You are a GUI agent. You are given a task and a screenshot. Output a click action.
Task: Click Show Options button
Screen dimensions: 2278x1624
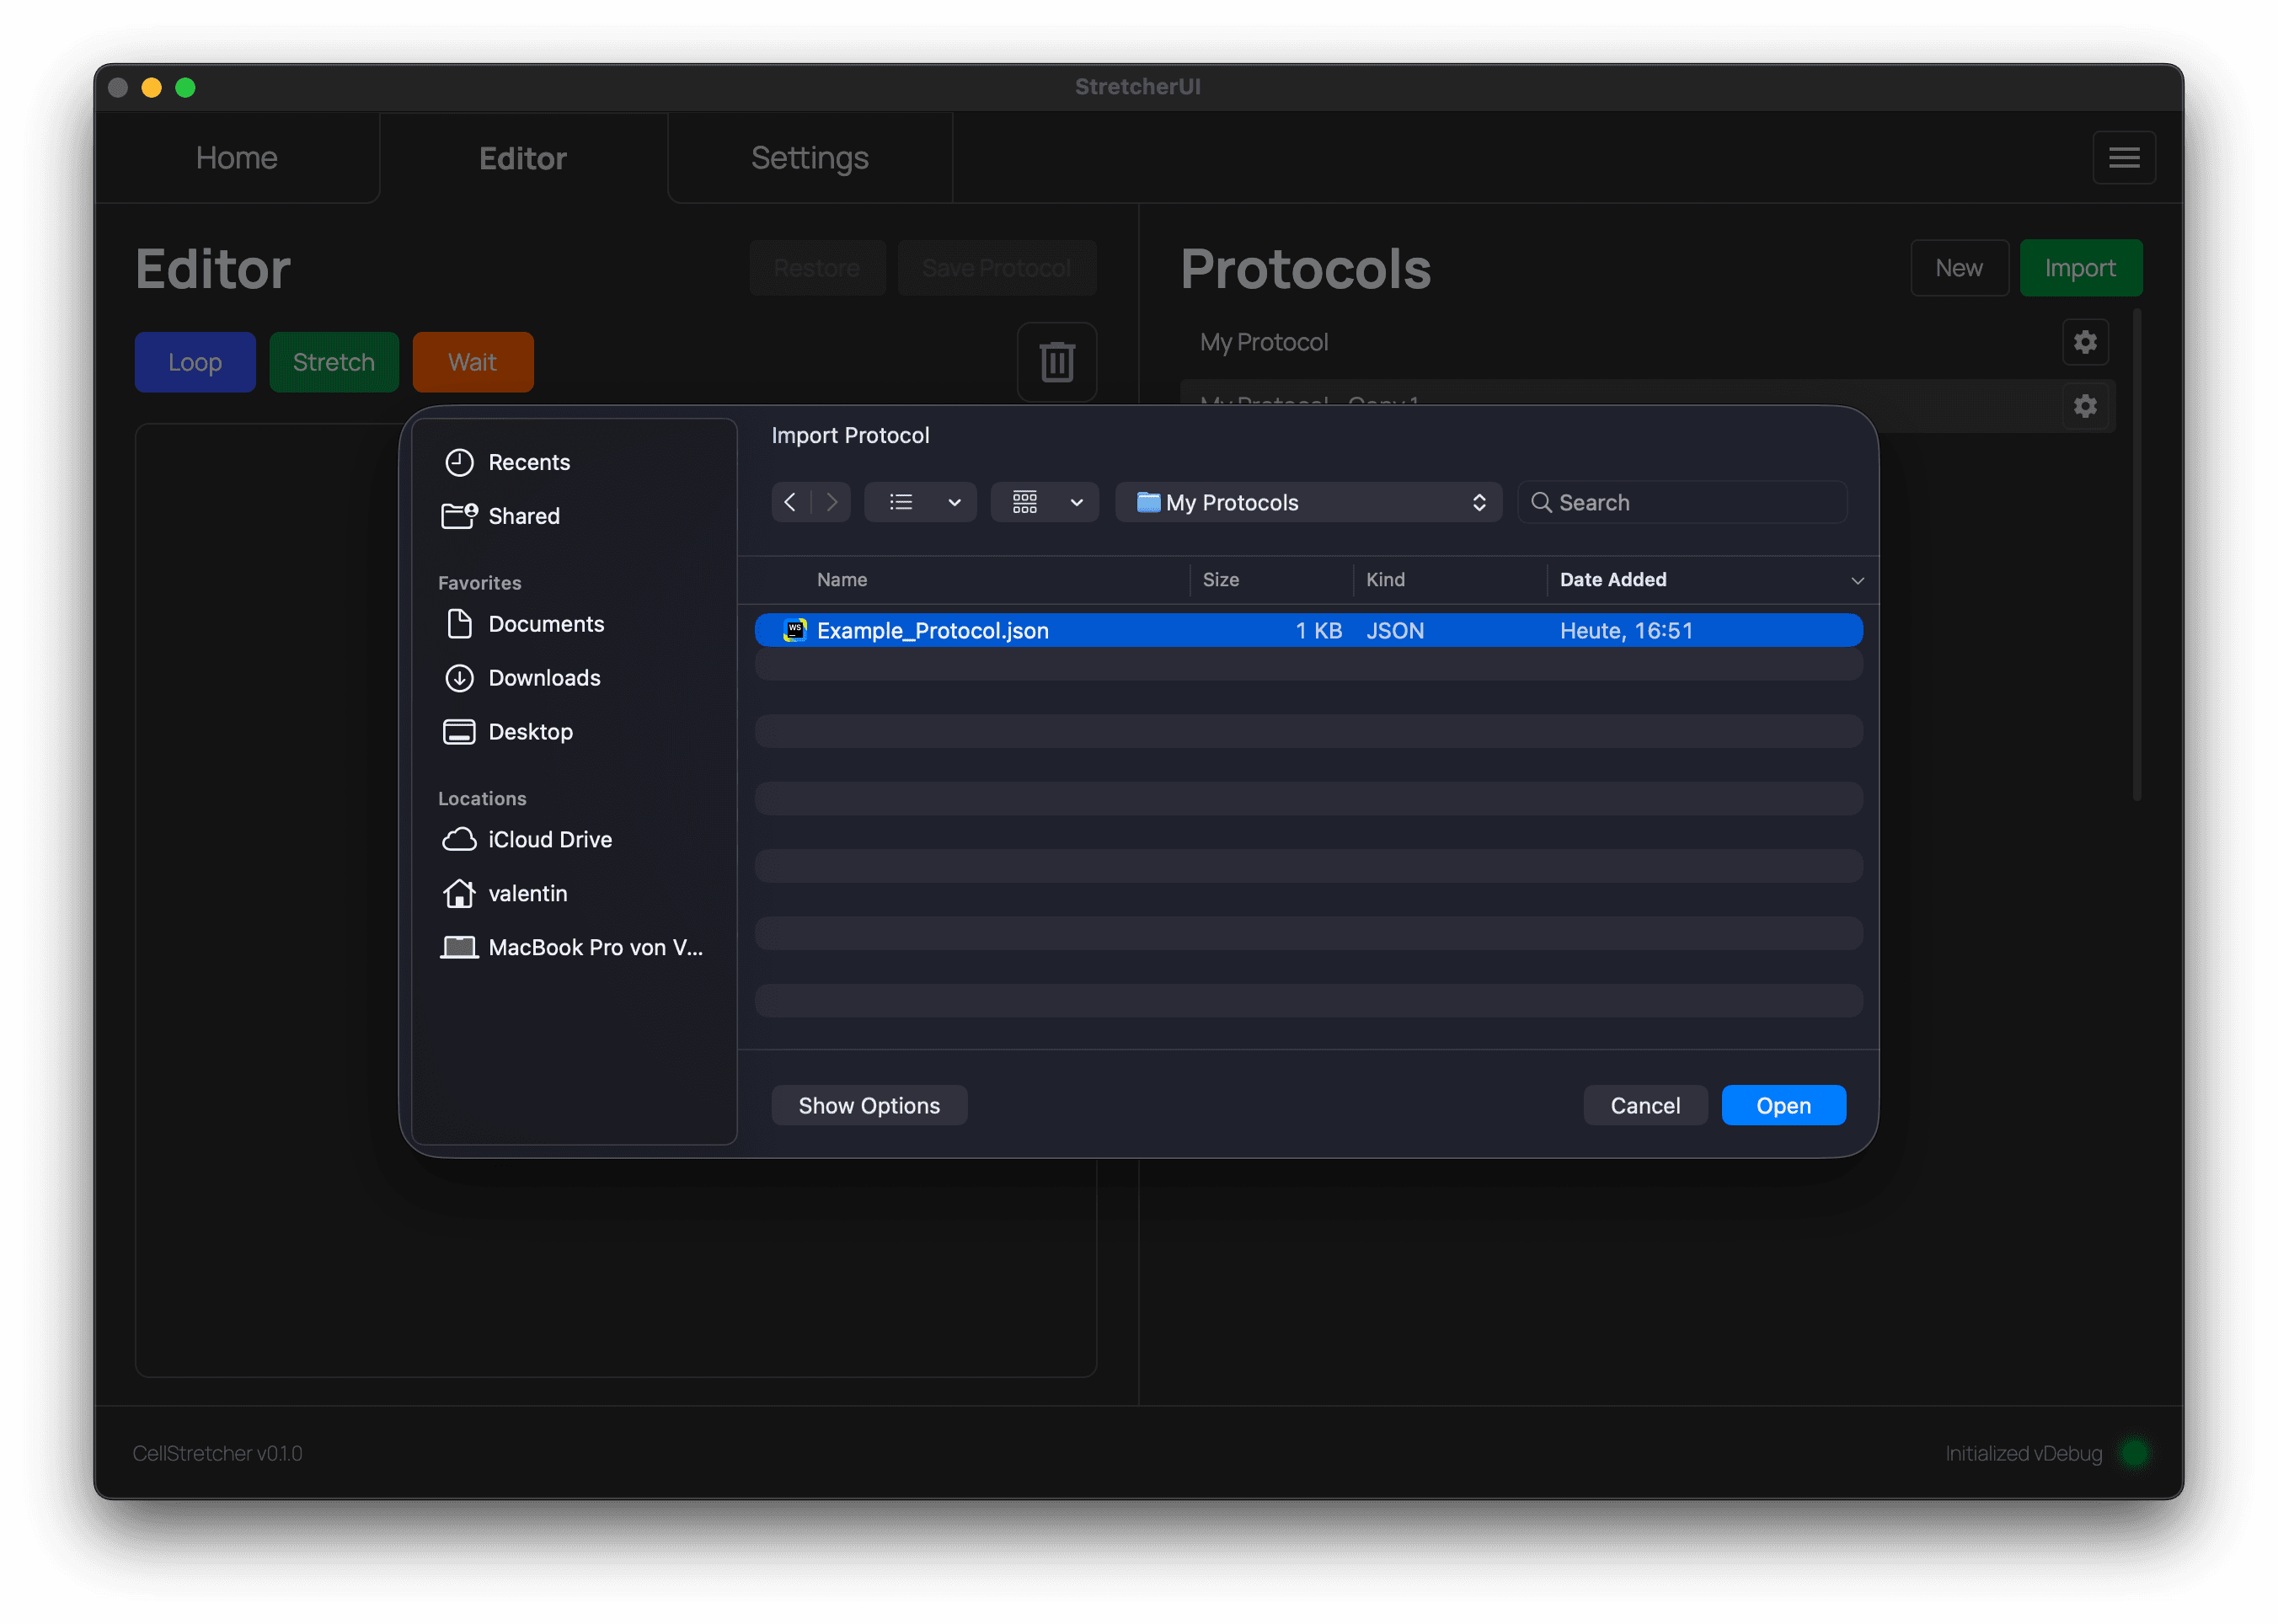point(869,1105)
